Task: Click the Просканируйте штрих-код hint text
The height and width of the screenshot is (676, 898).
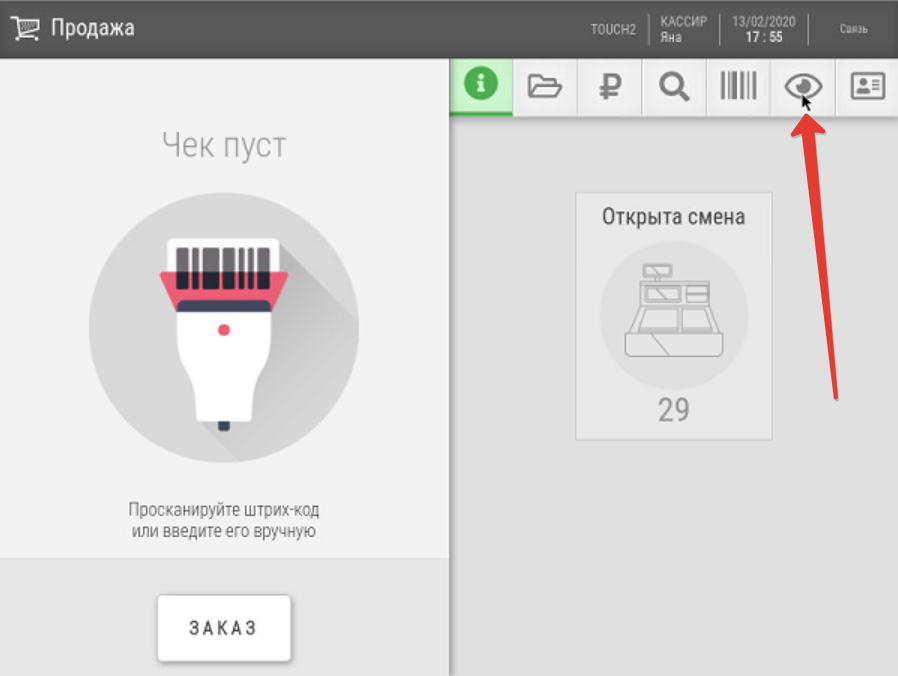Action: click(224, 520)
